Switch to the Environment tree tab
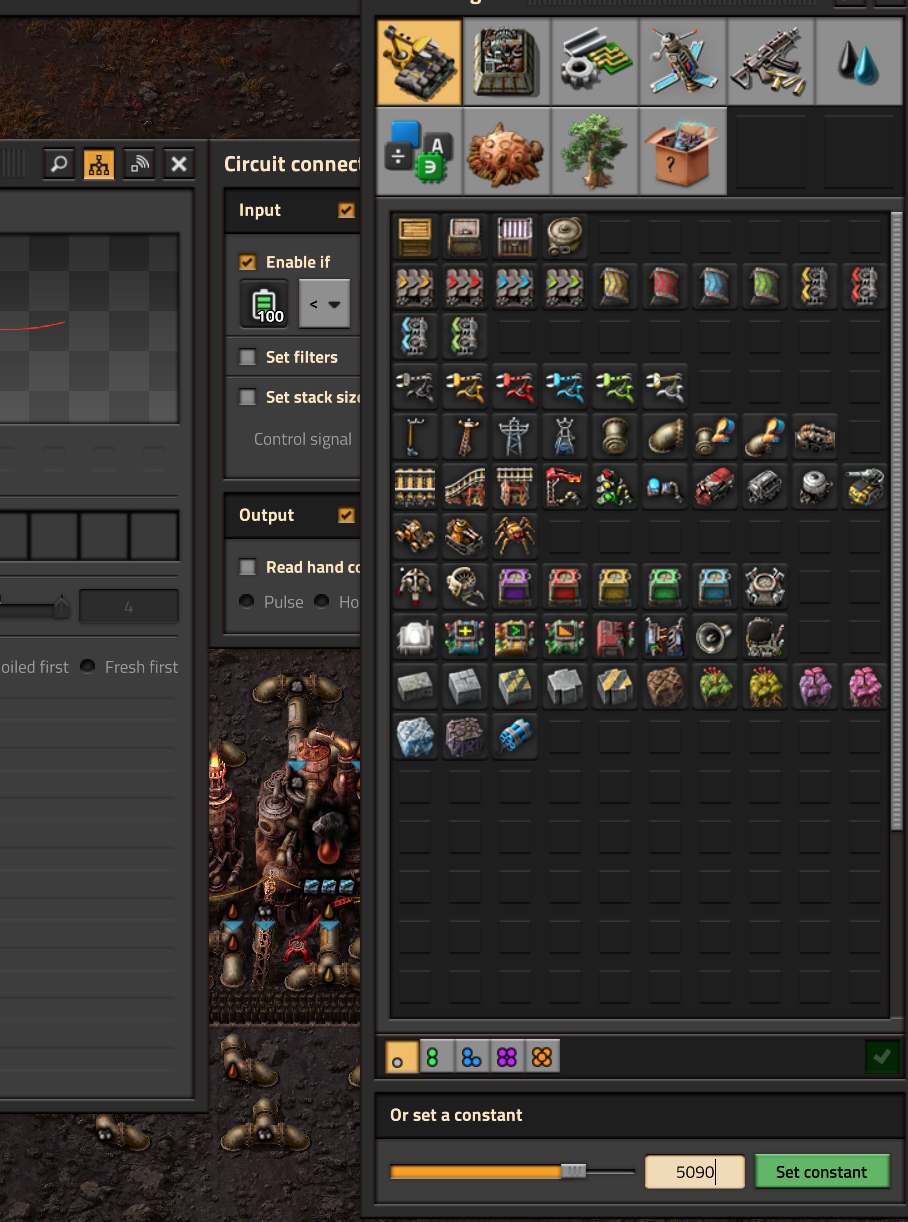Viewport: 908px width, 1222px height. coord(595,151)
